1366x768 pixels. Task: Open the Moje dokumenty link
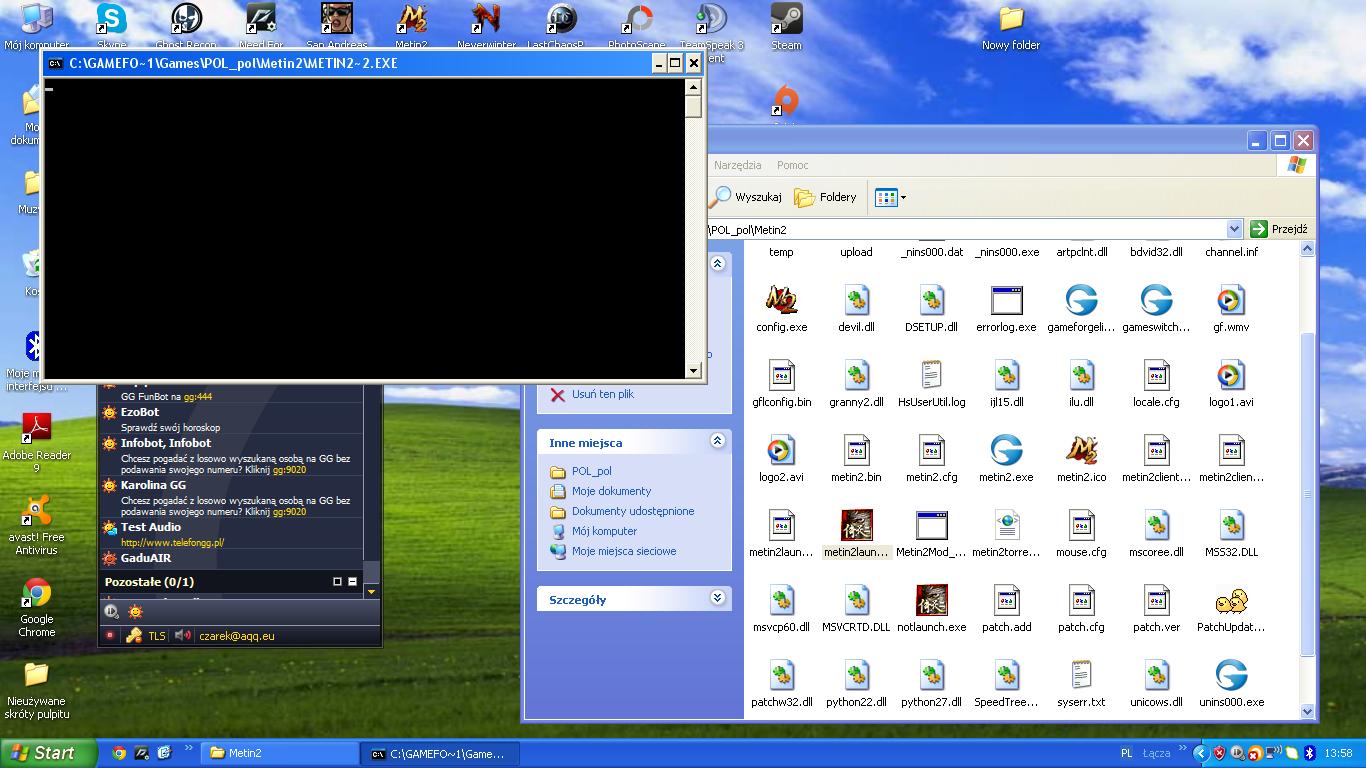[611, 491]
